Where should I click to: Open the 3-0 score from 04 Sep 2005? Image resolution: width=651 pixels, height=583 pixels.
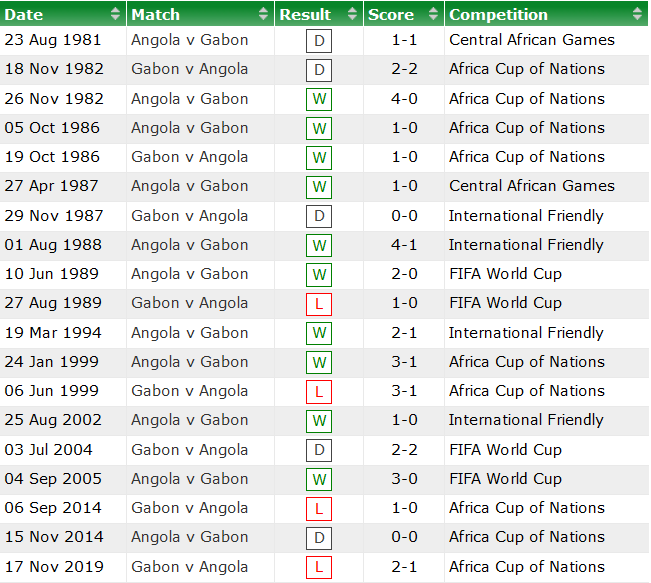click(404, 479)
